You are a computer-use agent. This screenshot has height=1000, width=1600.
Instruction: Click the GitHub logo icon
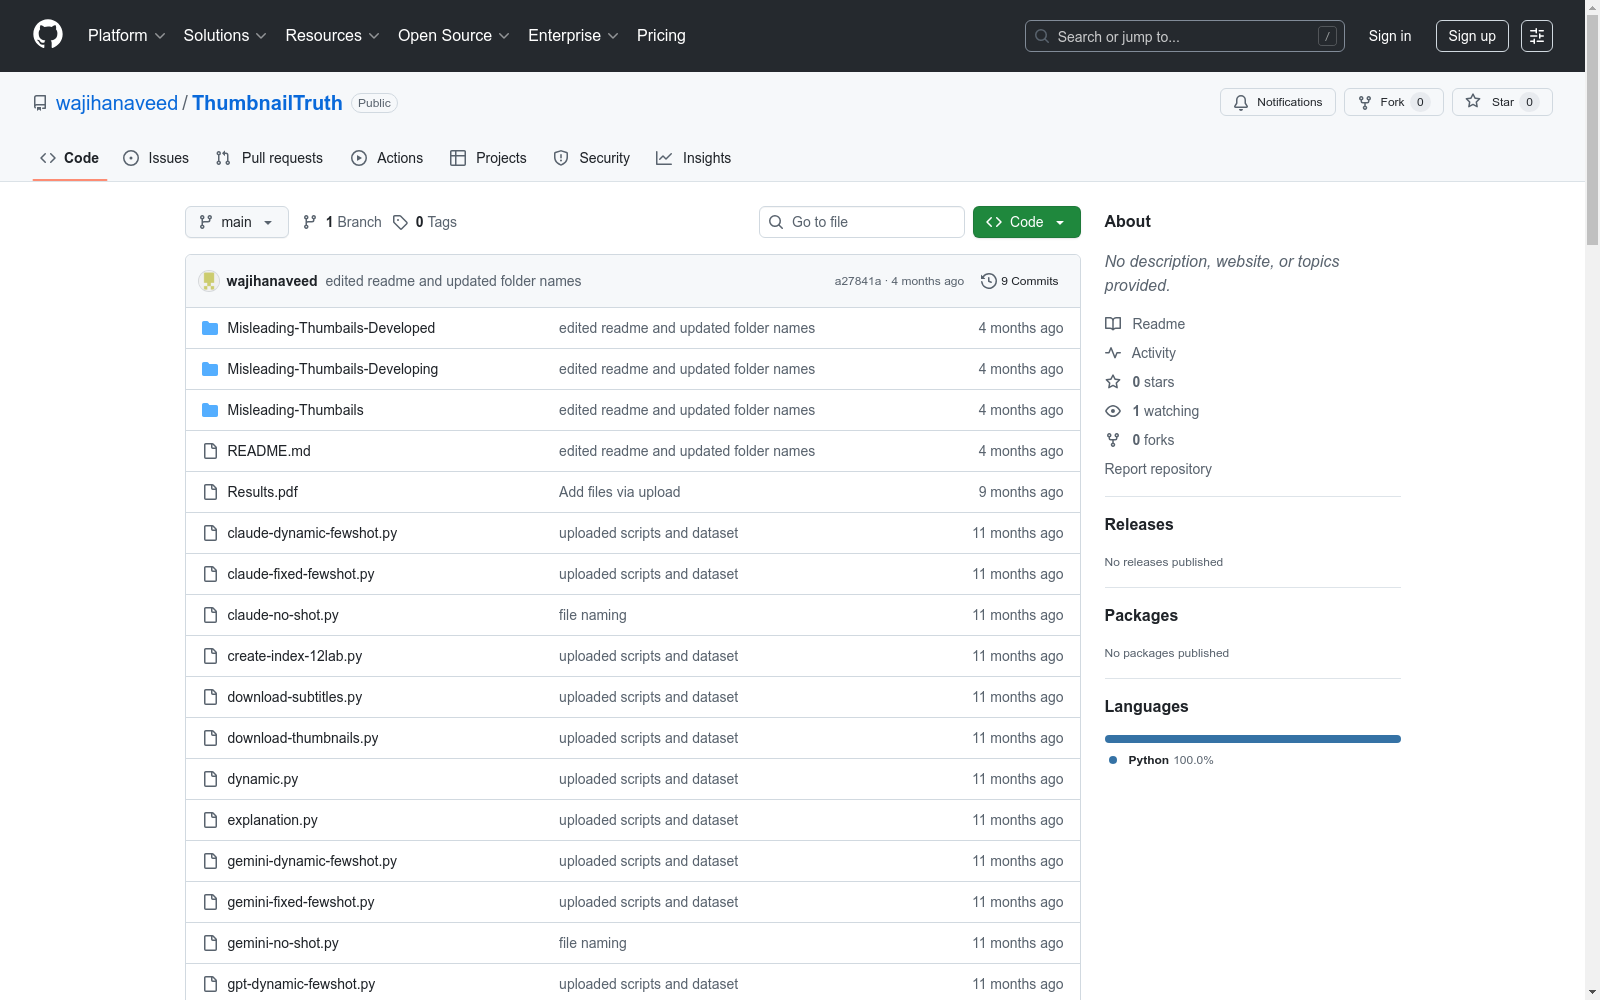48,35
